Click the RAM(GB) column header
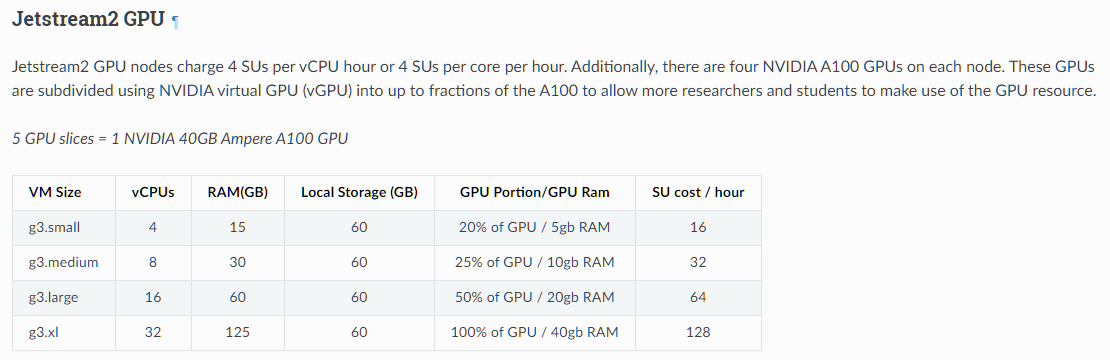This screenshot has width=1110, height=360. click(238, 192)
